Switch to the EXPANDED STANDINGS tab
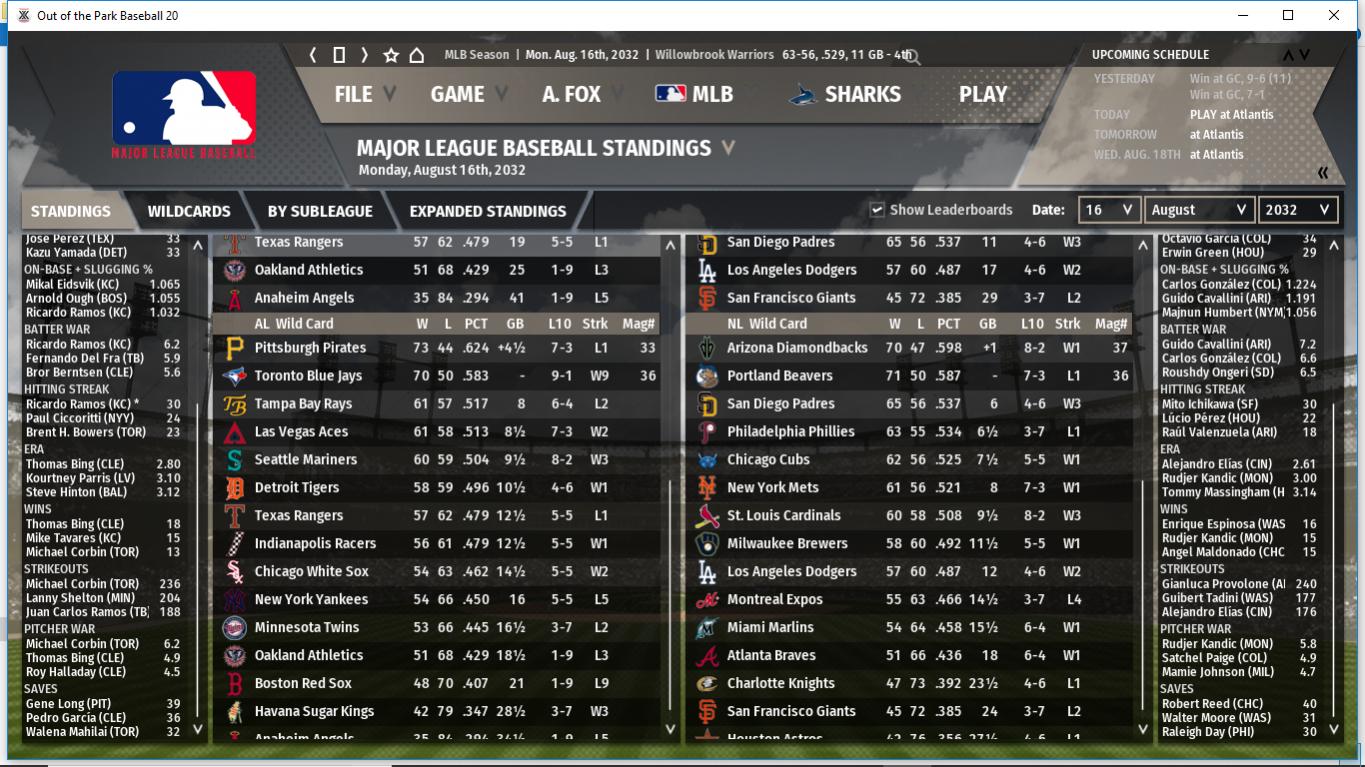The height and width of the screenshot is (767, 1365). [488, 211]
